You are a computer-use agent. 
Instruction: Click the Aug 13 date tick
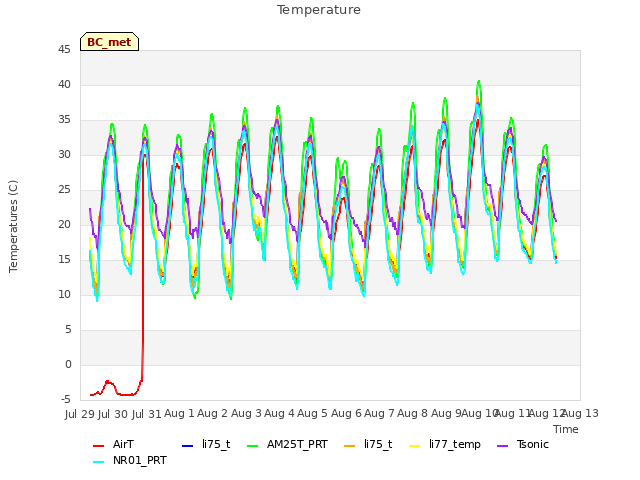tap(580, 413)
